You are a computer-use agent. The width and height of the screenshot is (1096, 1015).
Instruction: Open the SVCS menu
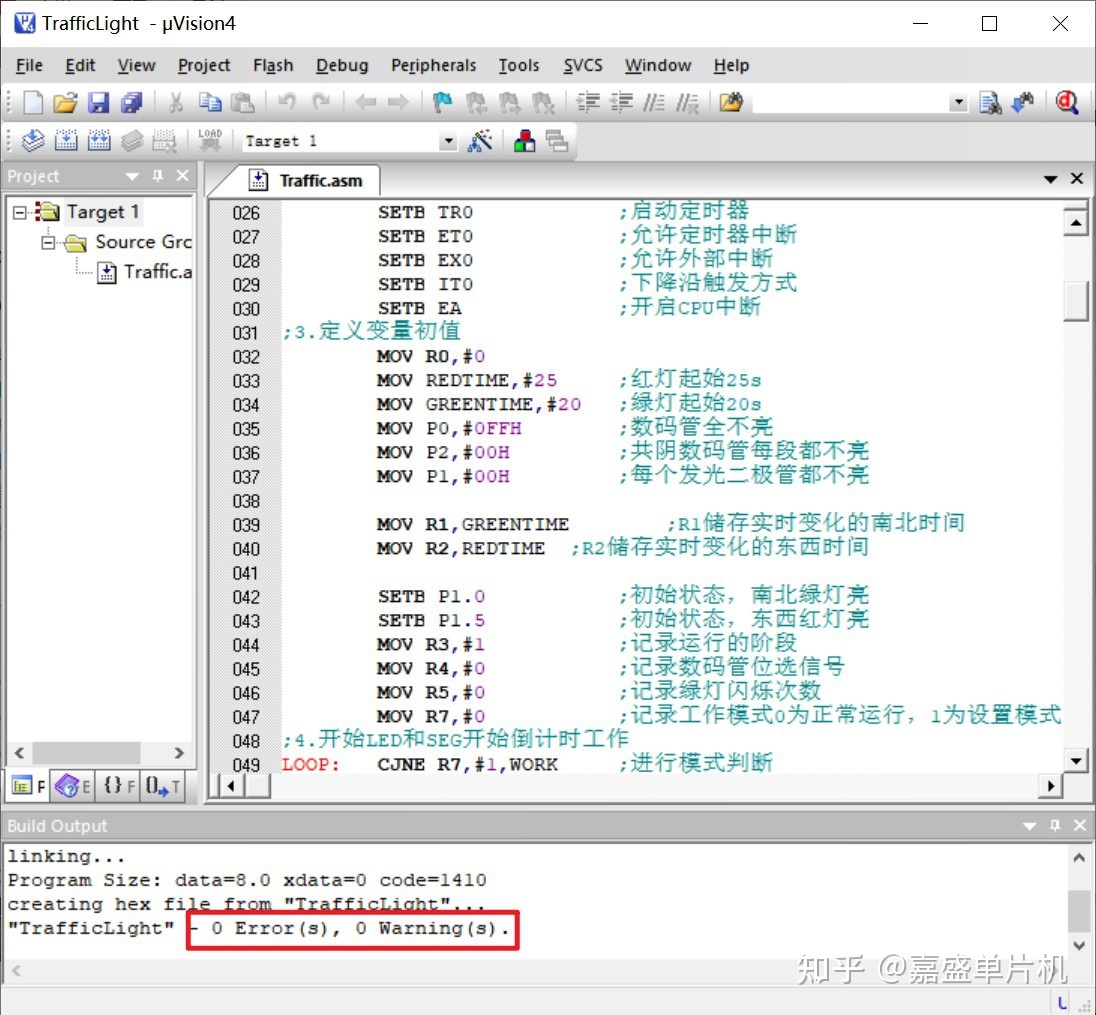(x=583, y=65)
